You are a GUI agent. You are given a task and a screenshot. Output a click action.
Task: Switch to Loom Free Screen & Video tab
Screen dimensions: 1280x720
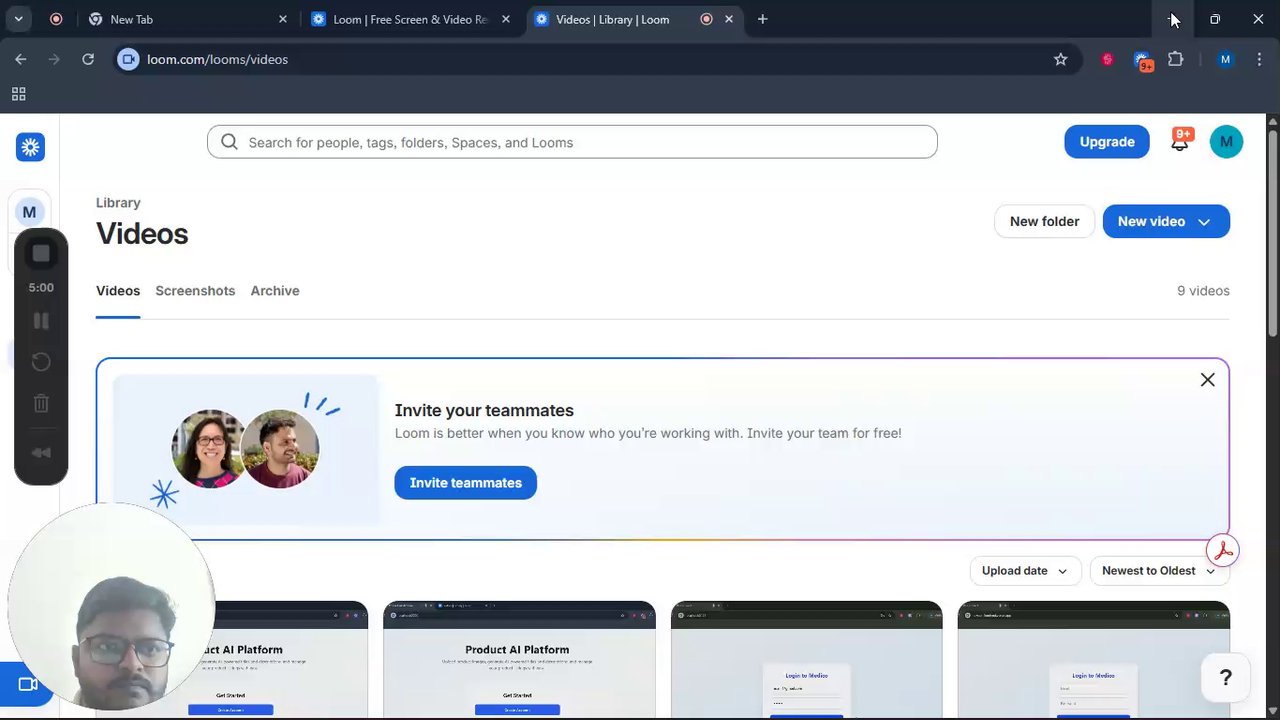[x=411, y=19]
